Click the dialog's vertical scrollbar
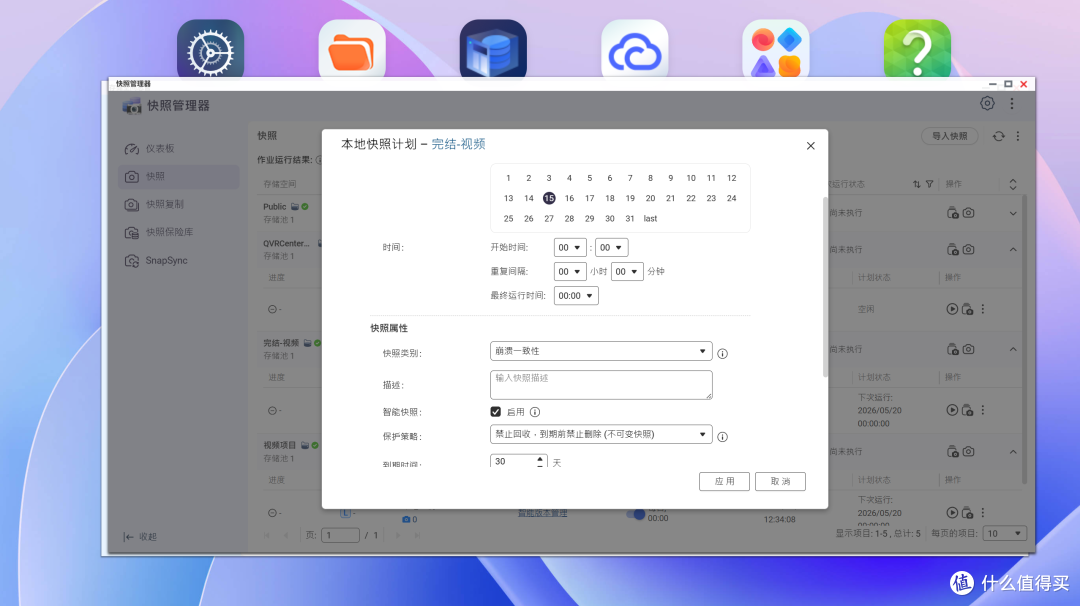This screenshot has height=606, width=1080. point(825,287)
